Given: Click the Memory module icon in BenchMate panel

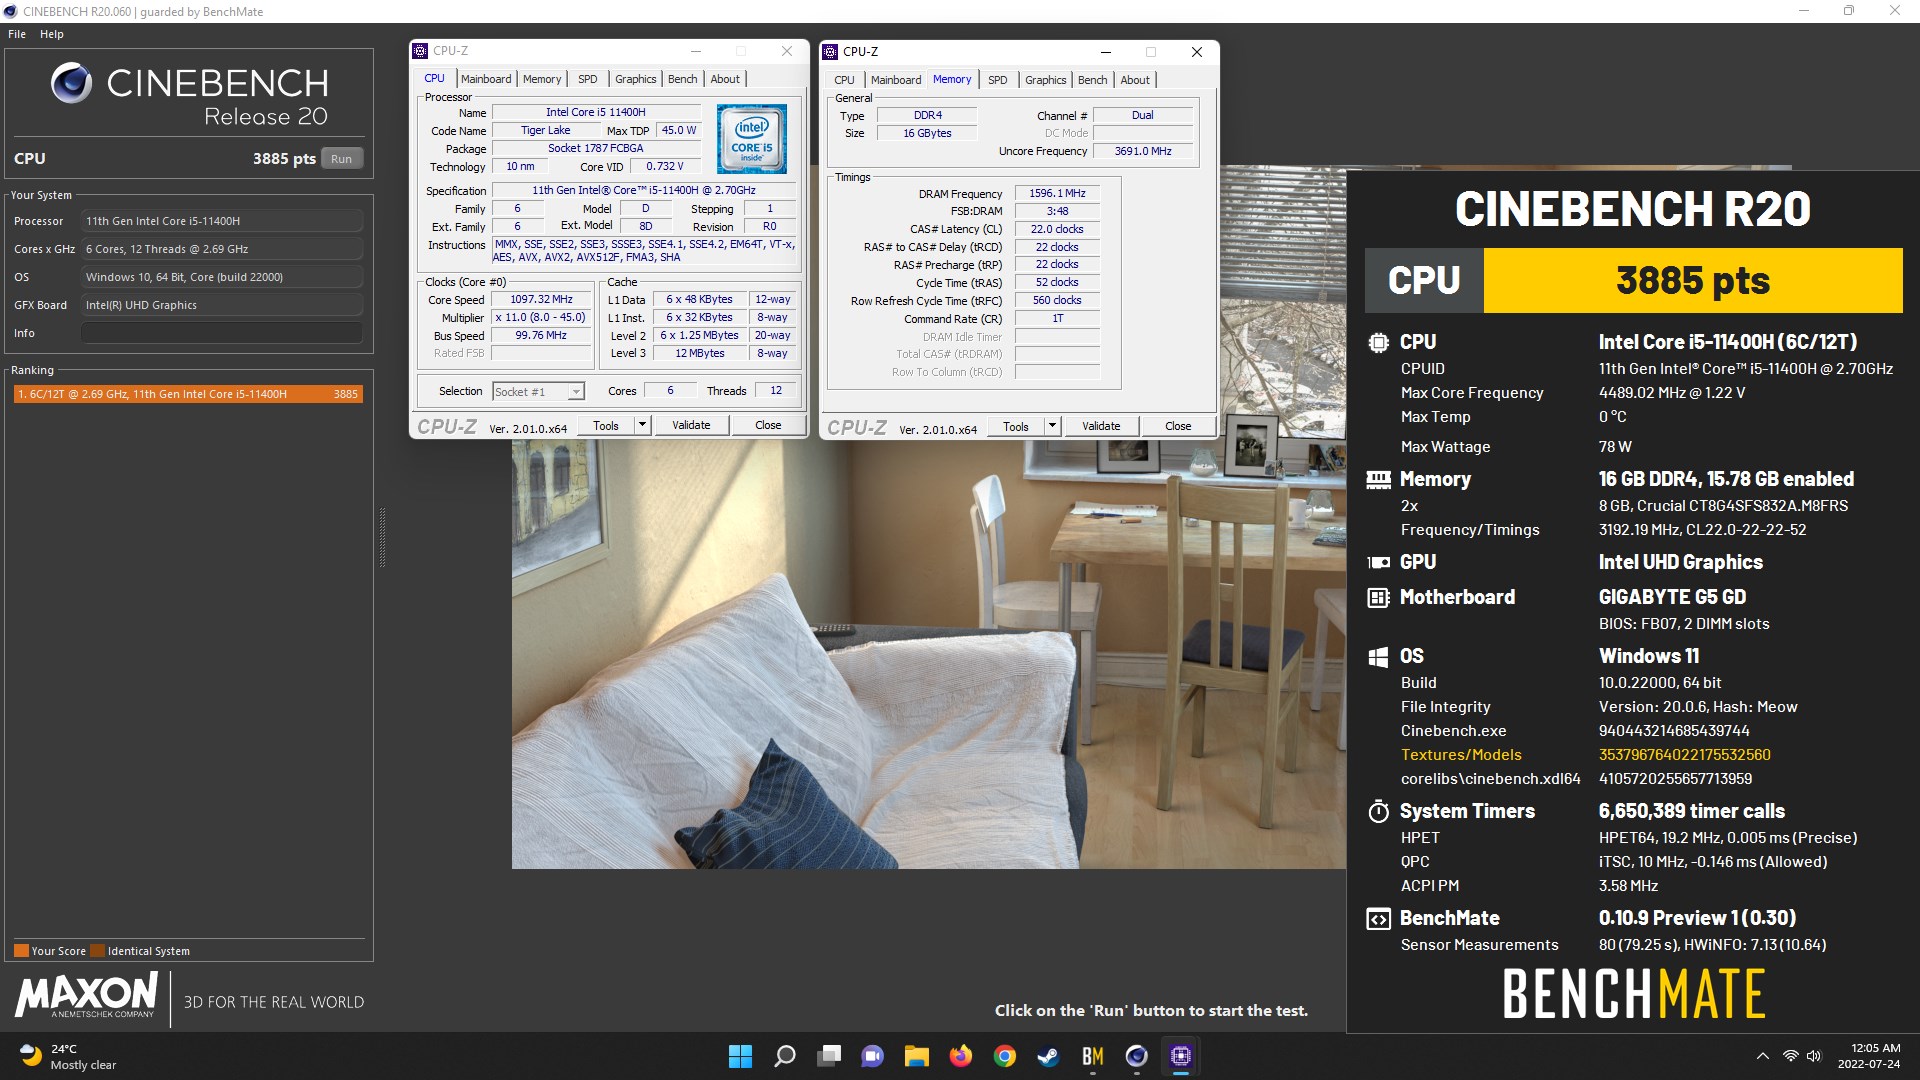Looking at the screenshot, I should (1379, 480).
